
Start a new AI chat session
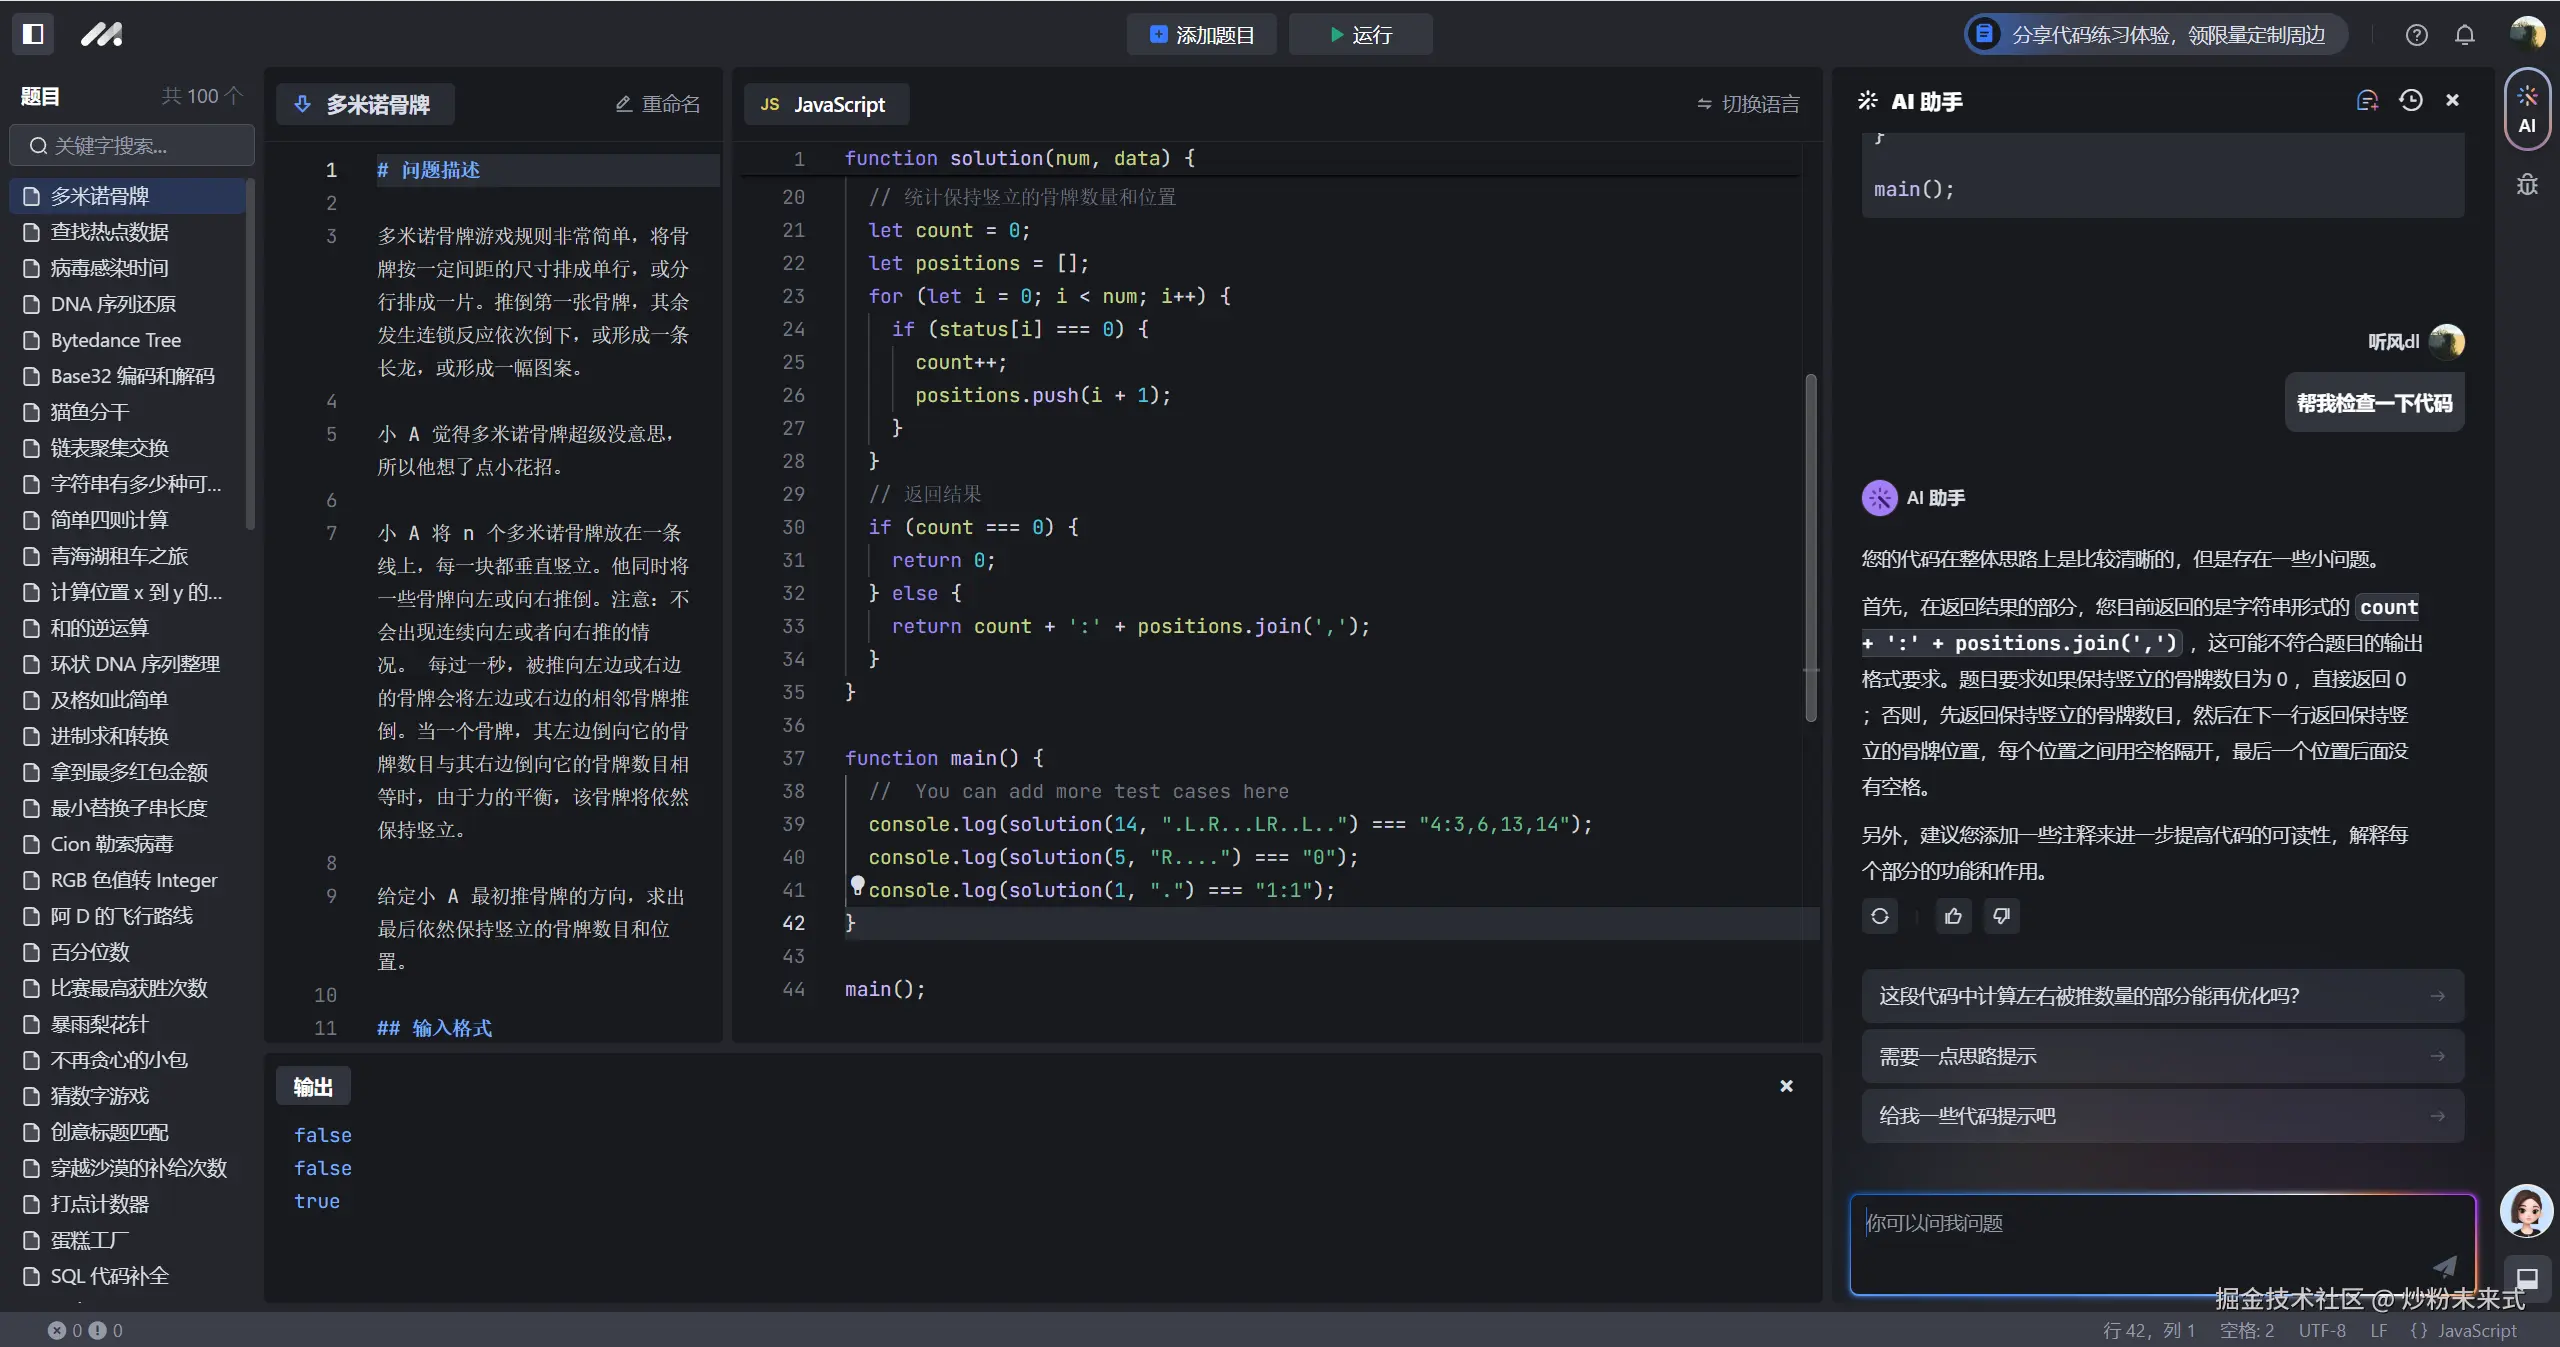pyautogui.click(x=2366, y=100)
